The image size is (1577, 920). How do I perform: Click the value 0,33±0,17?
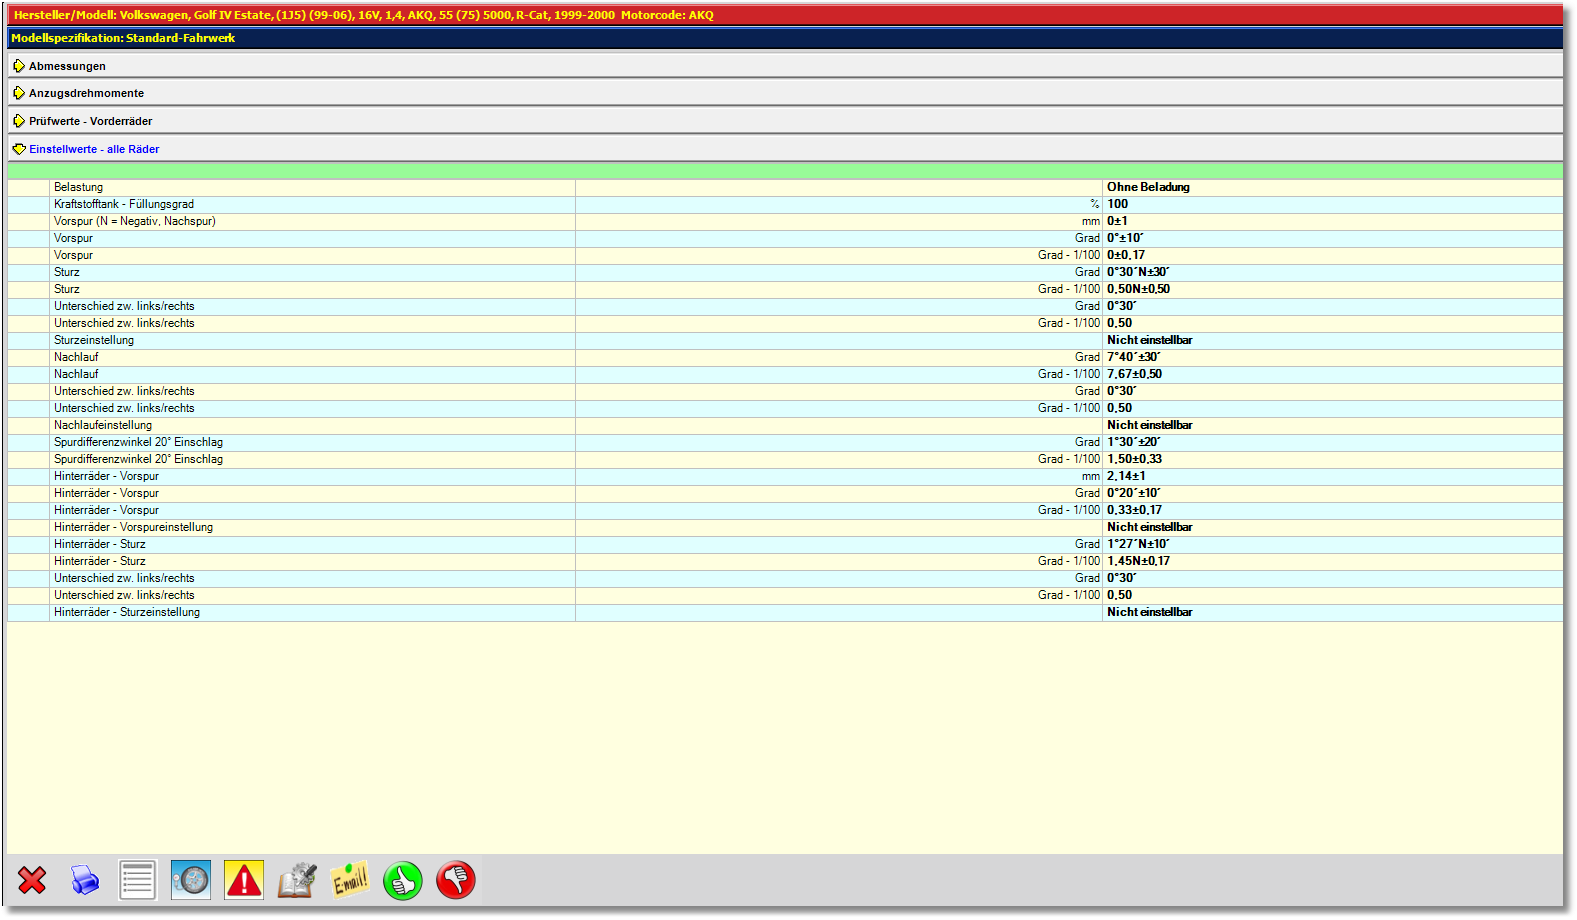[1134, 510]
